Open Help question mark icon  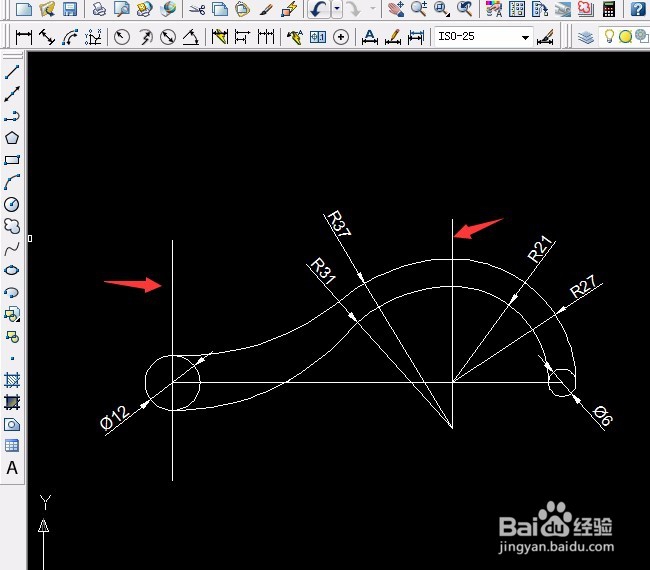[x=638, y=8]
